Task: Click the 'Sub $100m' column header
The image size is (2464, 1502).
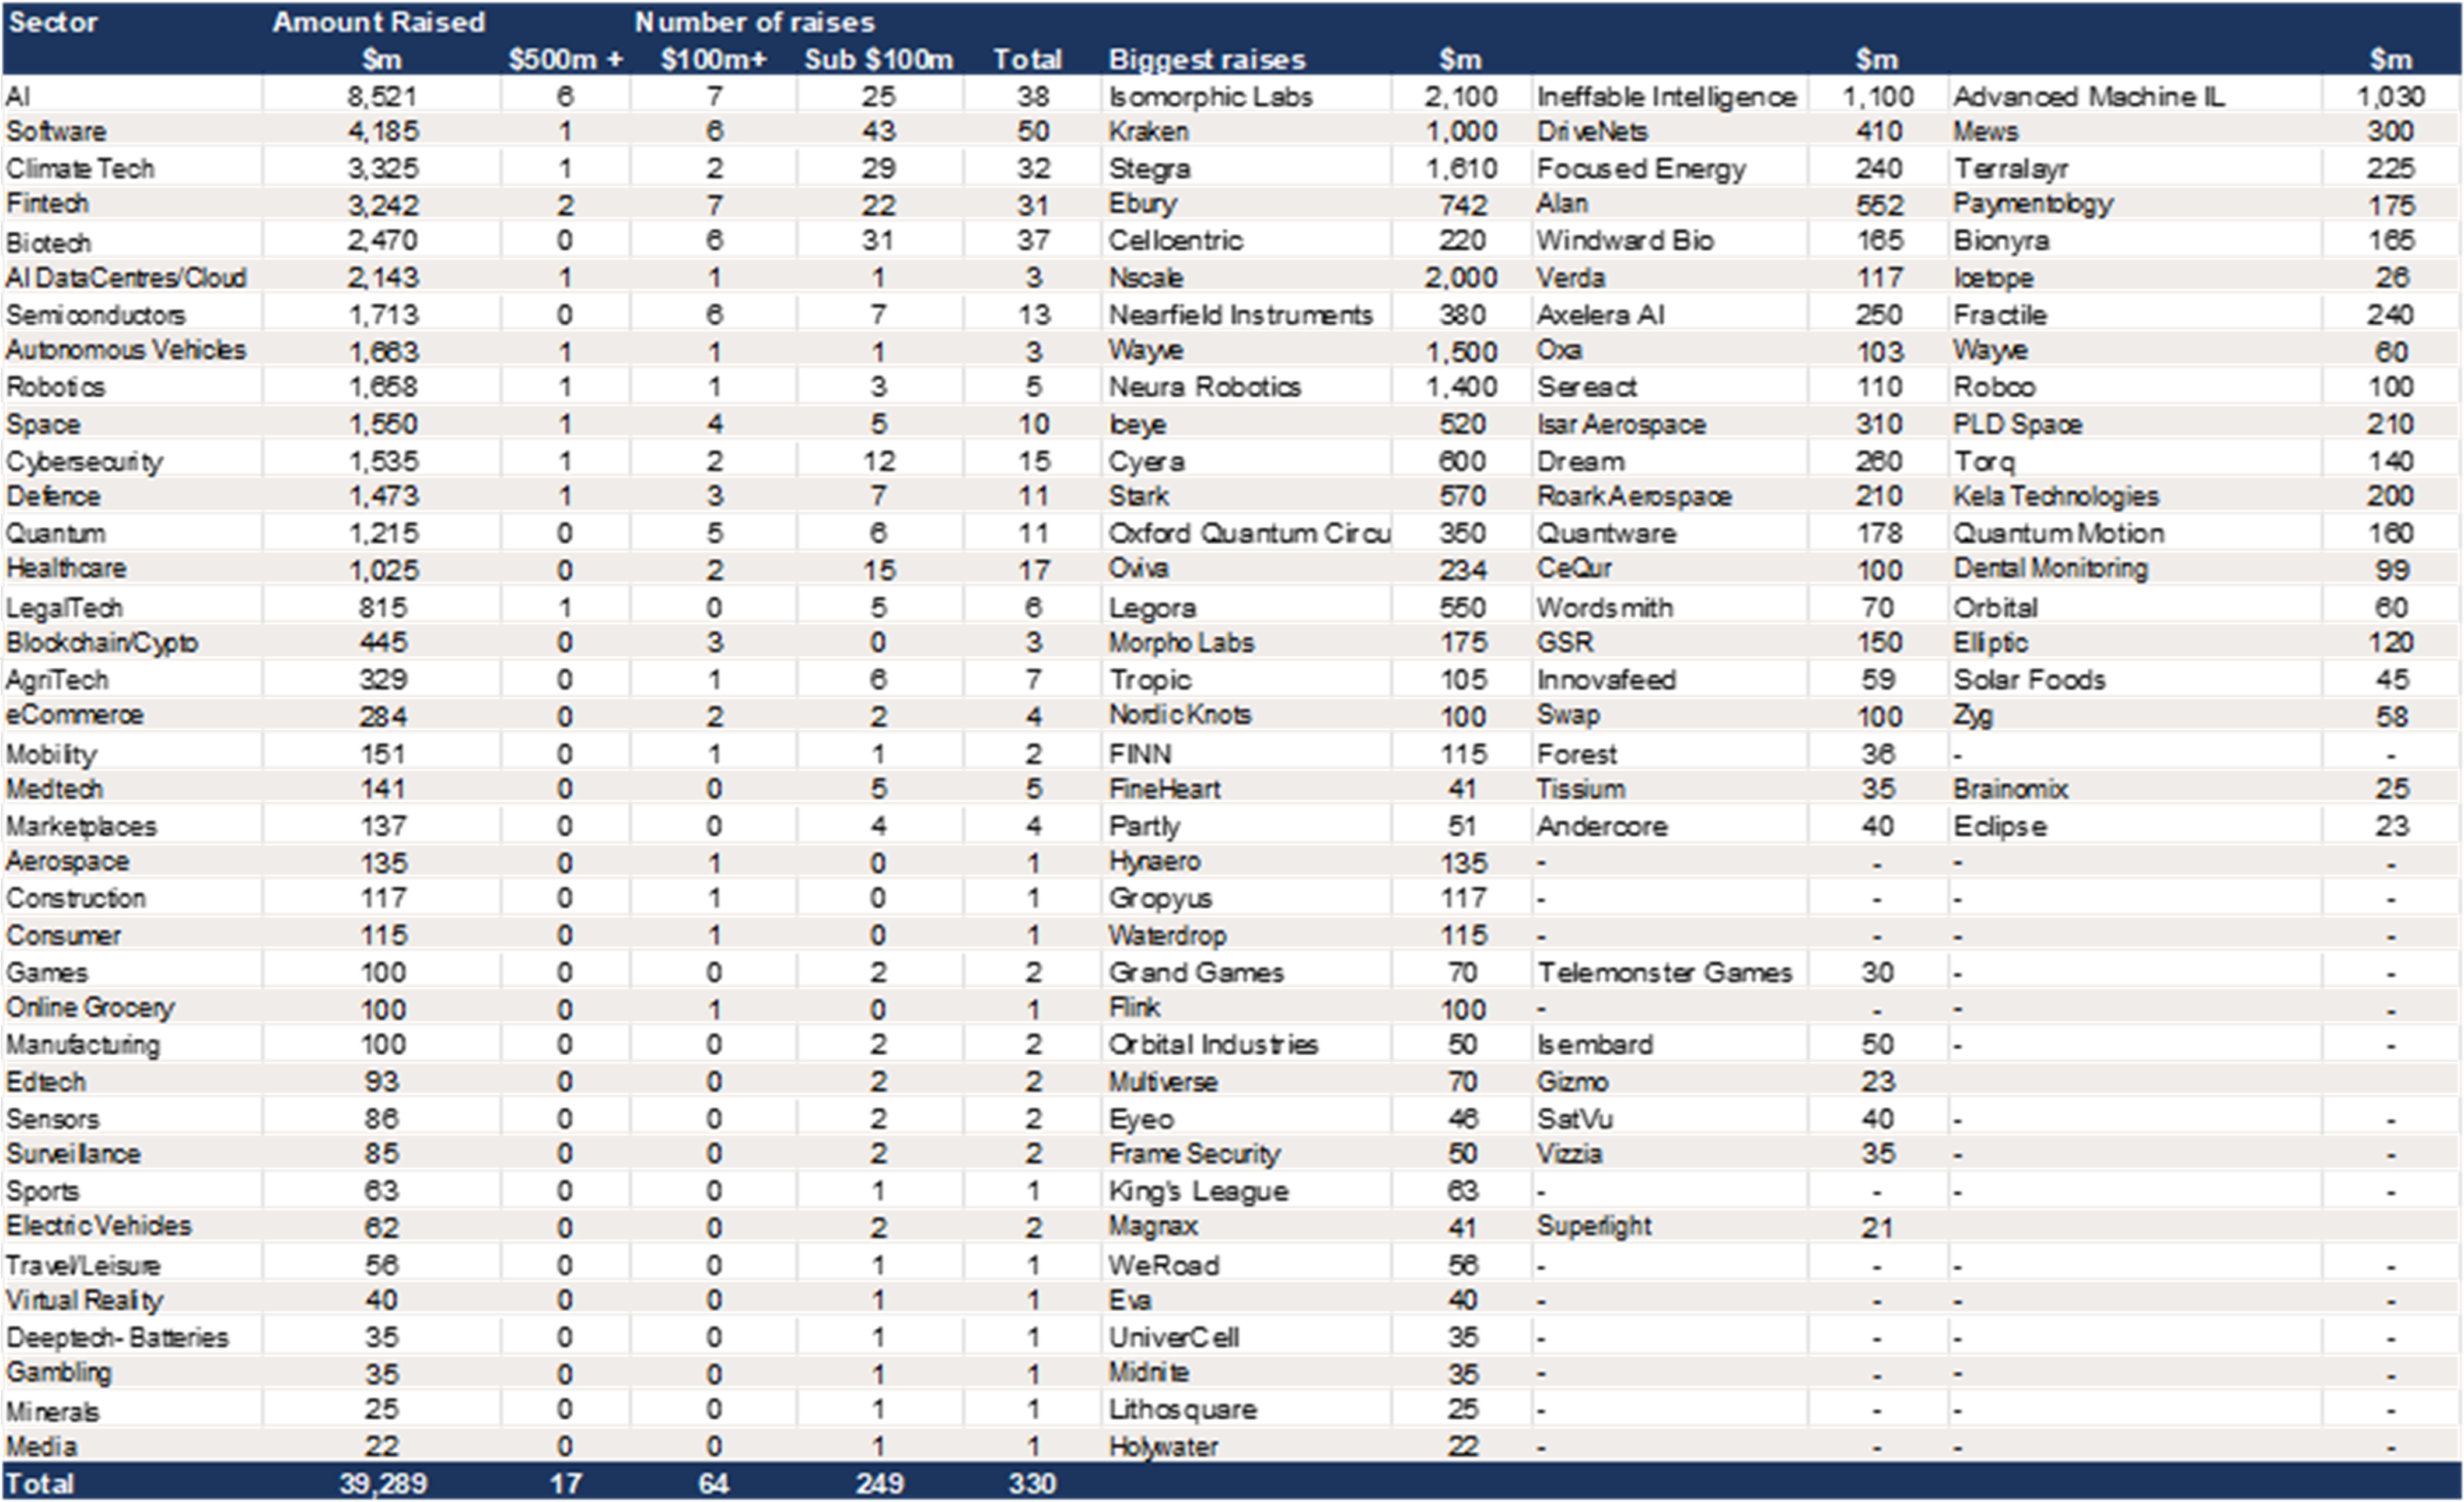Action: click(879, 59)
